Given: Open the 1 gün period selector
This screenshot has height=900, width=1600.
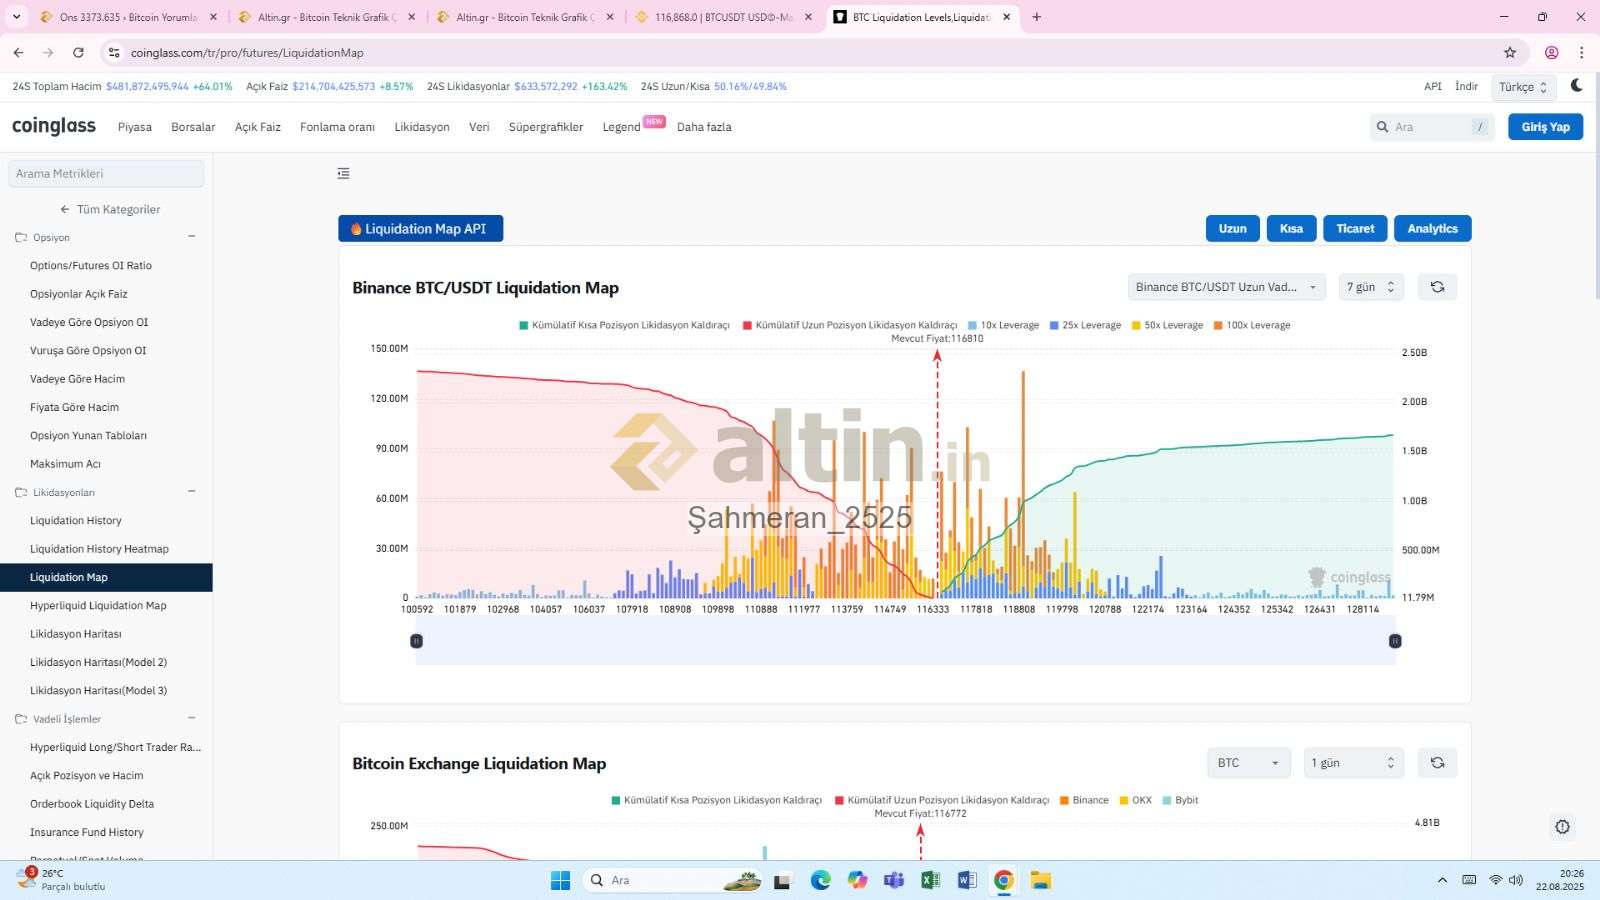Looking at the screenshot, I should 1353,763.
